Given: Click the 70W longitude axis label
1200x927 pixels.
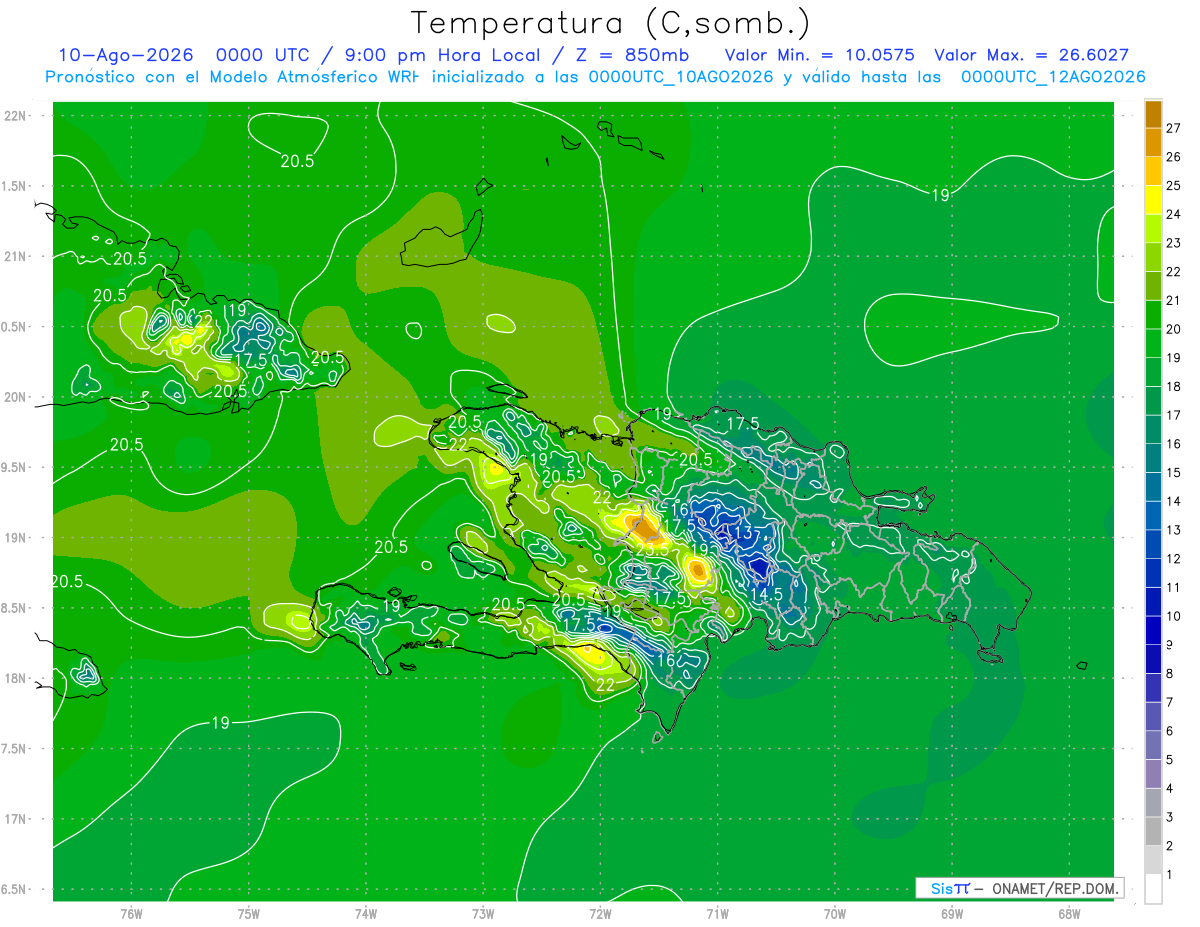Looking at the screenshot, I should tap(834, 913).
